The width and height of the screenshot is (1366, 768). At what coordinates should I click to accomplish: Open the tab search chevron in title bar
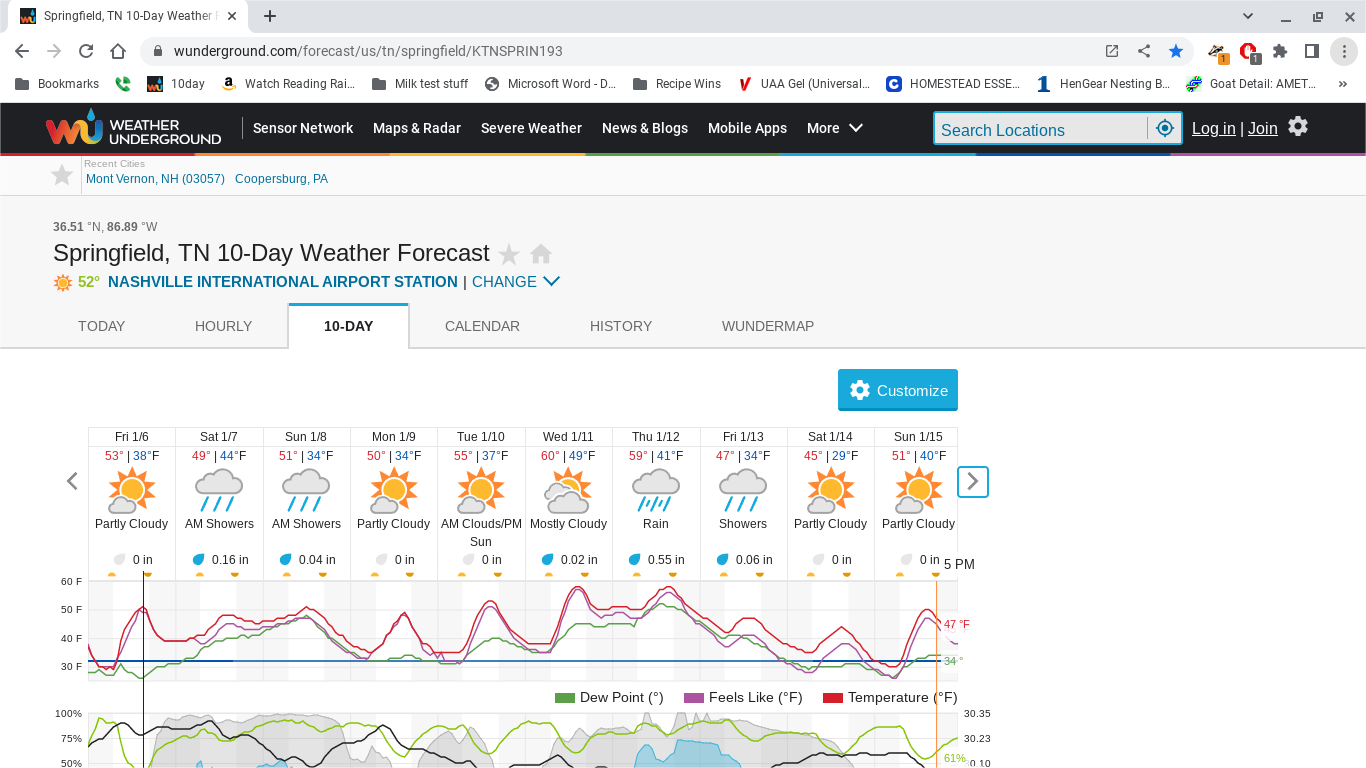pos(1248,16)
